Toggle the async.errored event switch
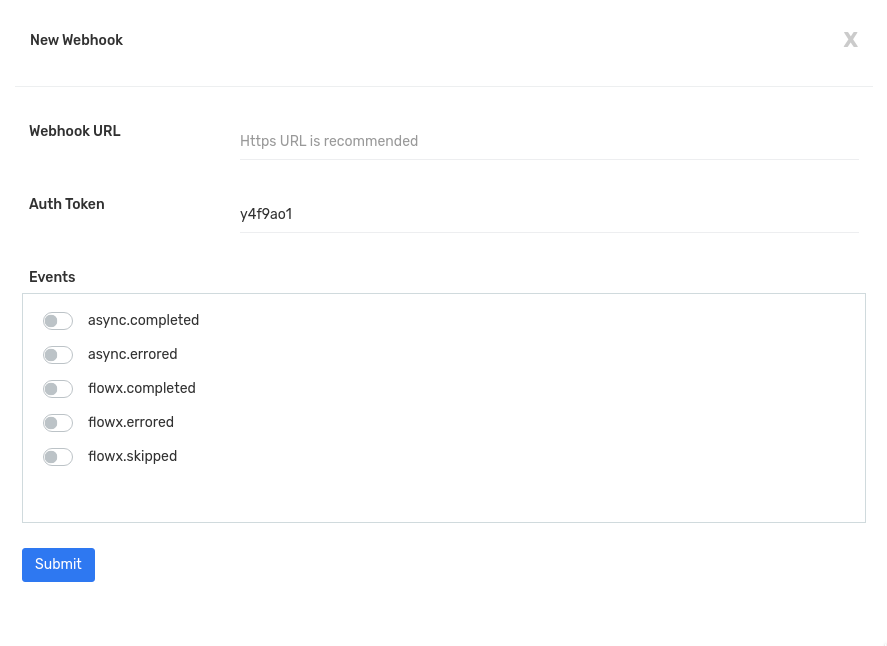This screenshot has height=646, width=887. tap(58, 355)
